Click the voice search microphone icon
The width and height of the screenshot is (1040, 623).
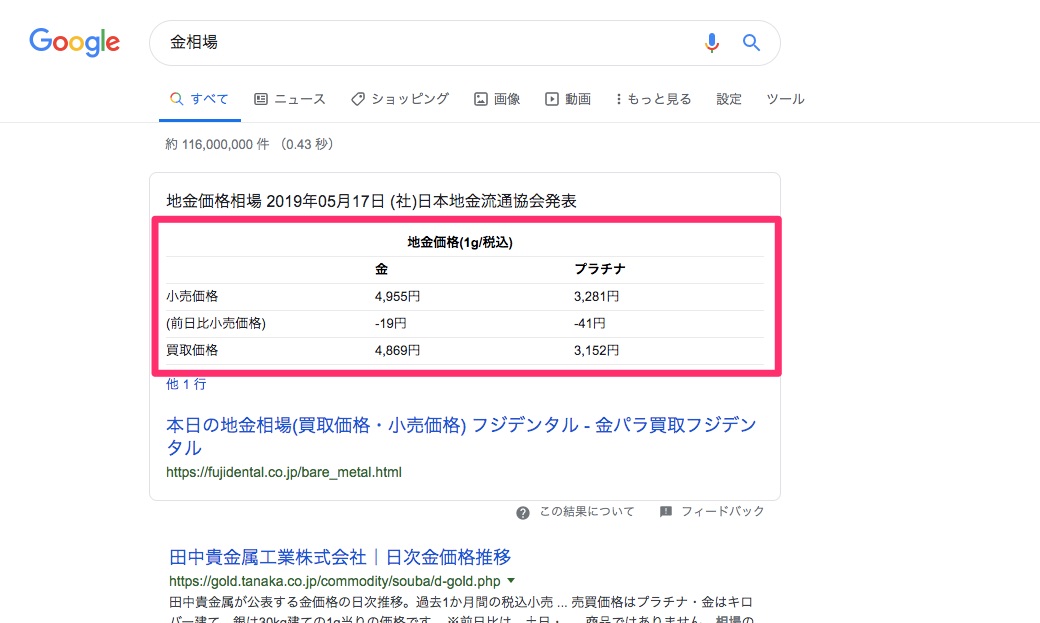coord(712,42)
